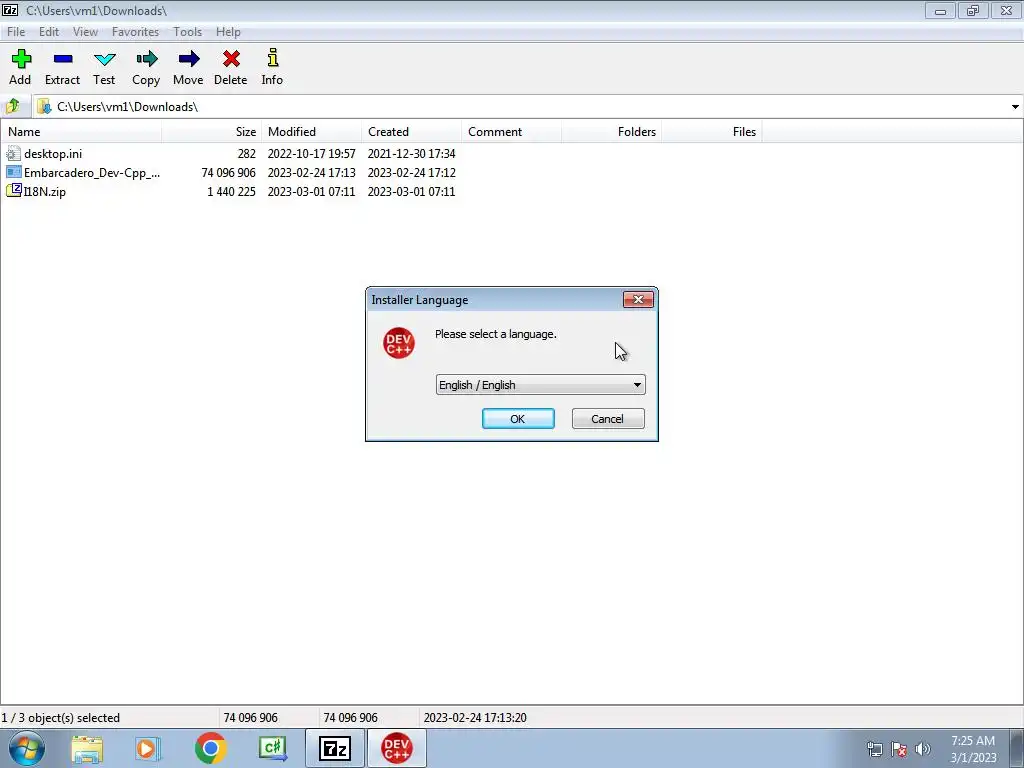
Task: Switch to 7-Zip taskbar button
Action: pos(334,748)
